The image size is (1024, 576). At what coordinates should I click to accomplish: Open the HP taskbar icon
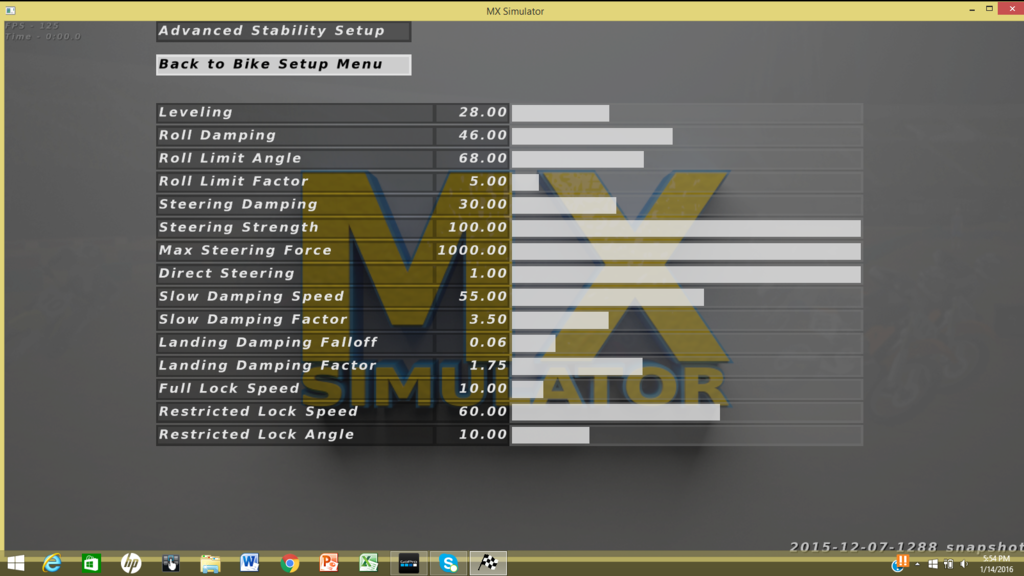click(130, 563)
